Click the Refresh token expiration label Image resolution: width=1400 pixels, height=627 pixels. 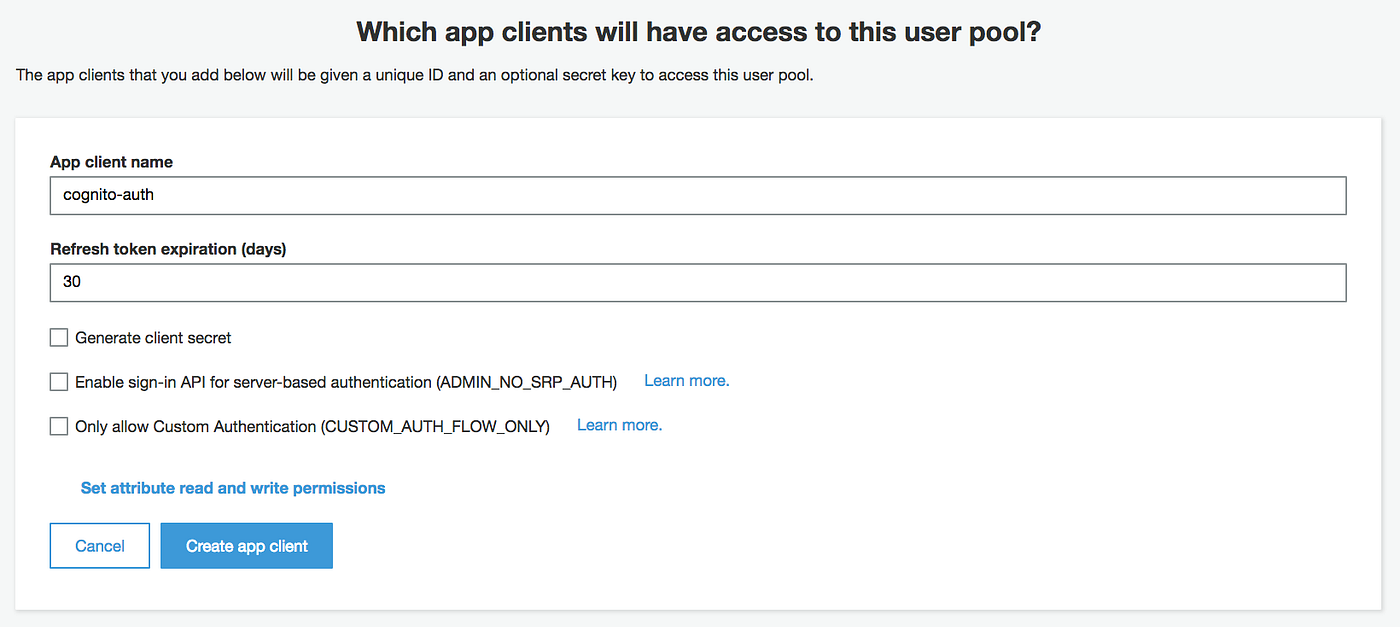(x=168, y=248)
